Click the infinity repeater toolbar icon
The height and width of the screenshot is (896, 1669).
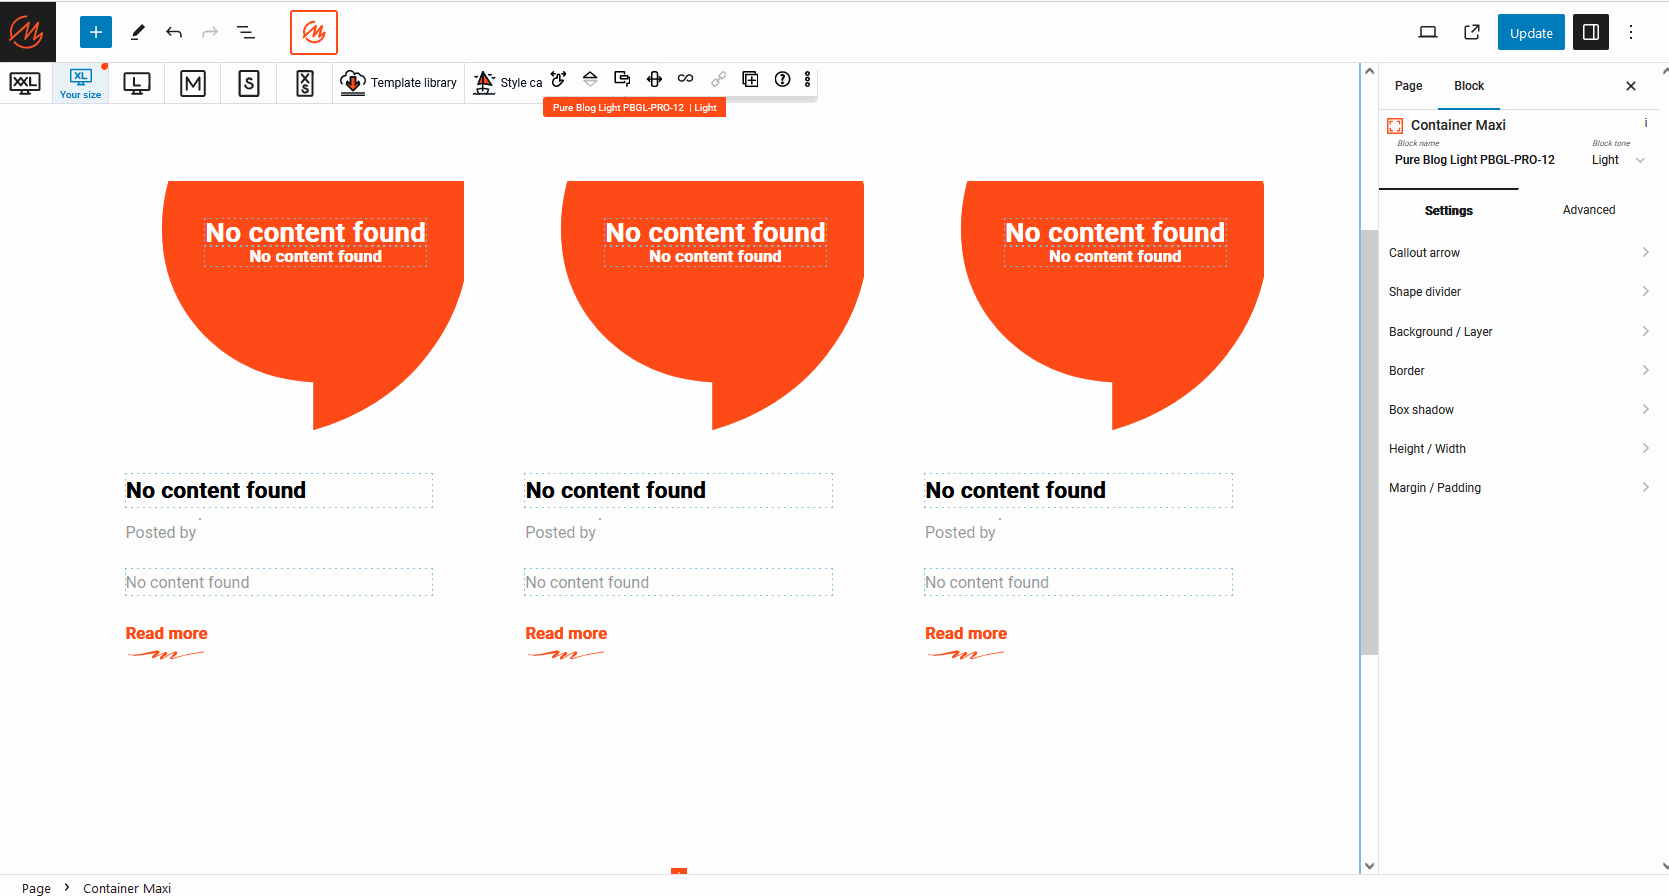(x=685, y=79)
